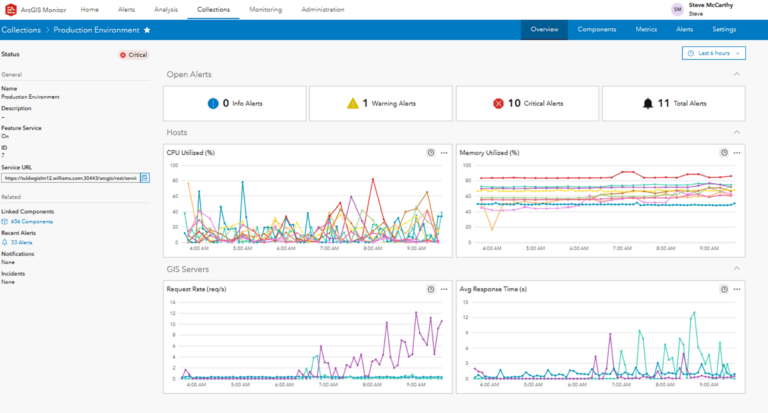Open the 11 Total Alerts card
This screenshot has height=413, width=768.
673,103
